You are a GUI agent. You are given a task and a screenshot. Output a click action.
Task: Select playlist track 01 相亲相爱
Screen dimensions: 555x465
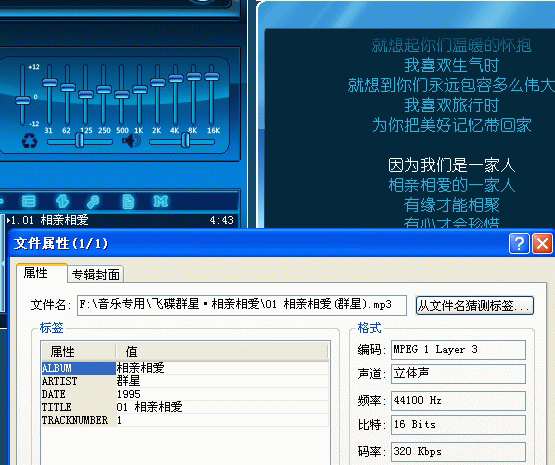pos(120,220)
